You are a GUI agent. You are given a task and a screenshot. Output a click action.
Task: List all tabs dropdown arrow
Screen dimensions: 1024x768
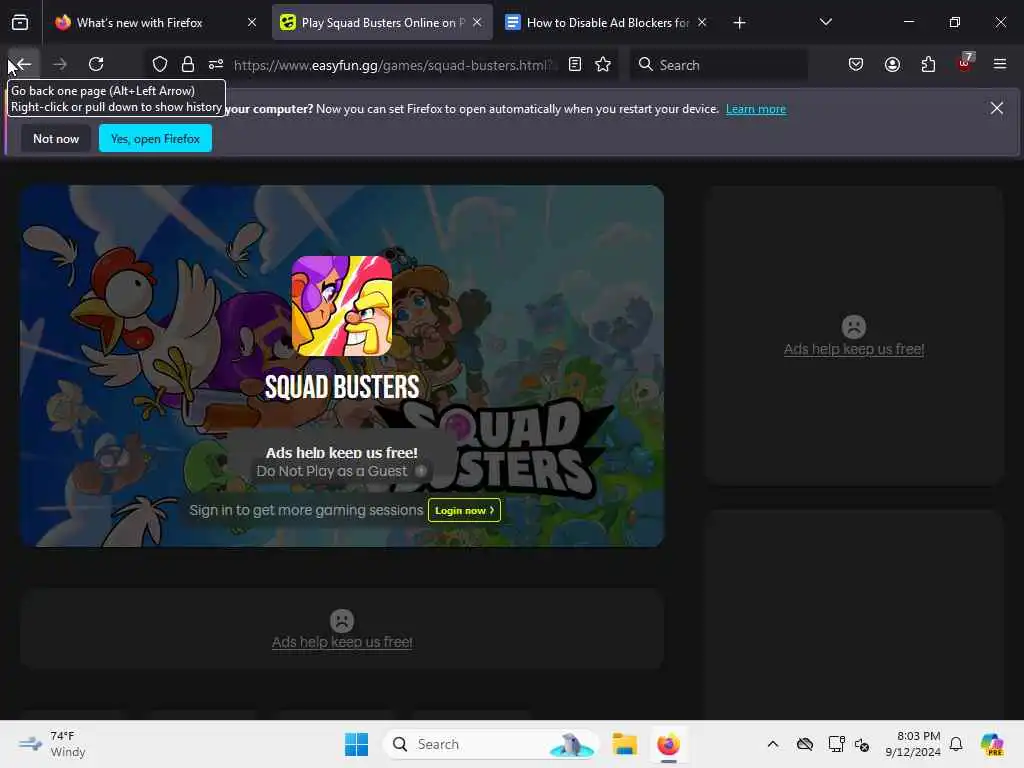tap(825, 23)
